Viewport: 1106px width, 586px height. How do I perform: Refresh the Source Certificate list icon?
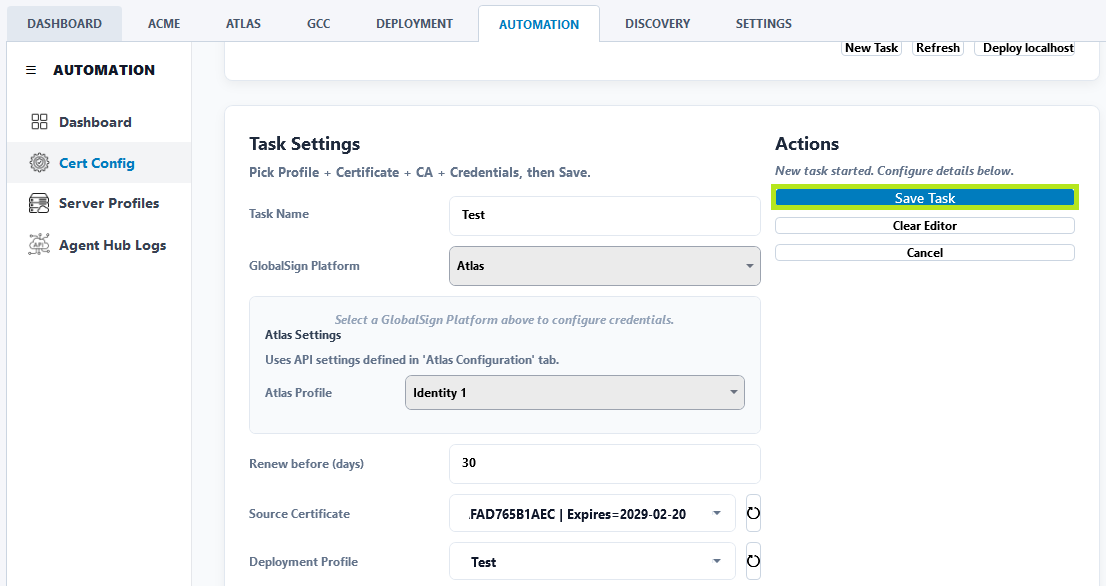[x=753, y=513]
